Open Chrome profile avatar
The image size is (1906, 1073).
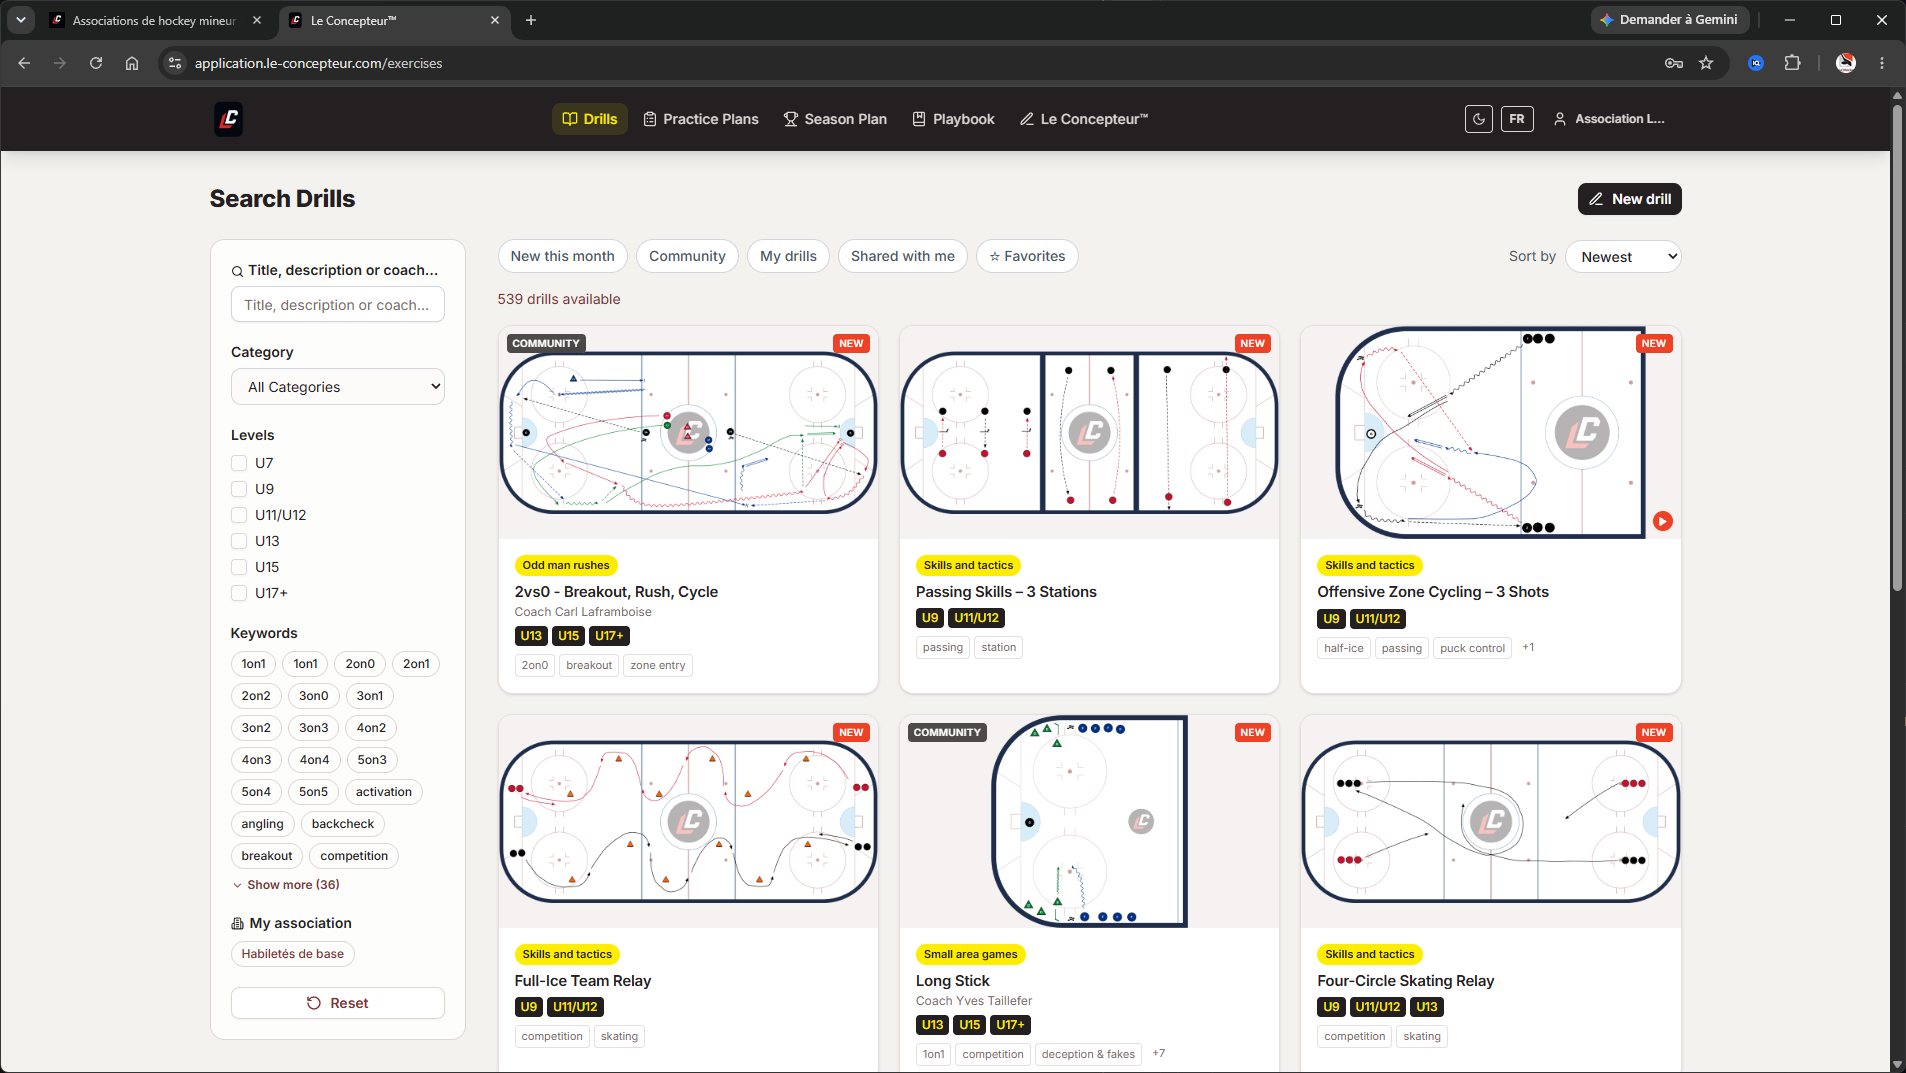(x=1846, y=63)
